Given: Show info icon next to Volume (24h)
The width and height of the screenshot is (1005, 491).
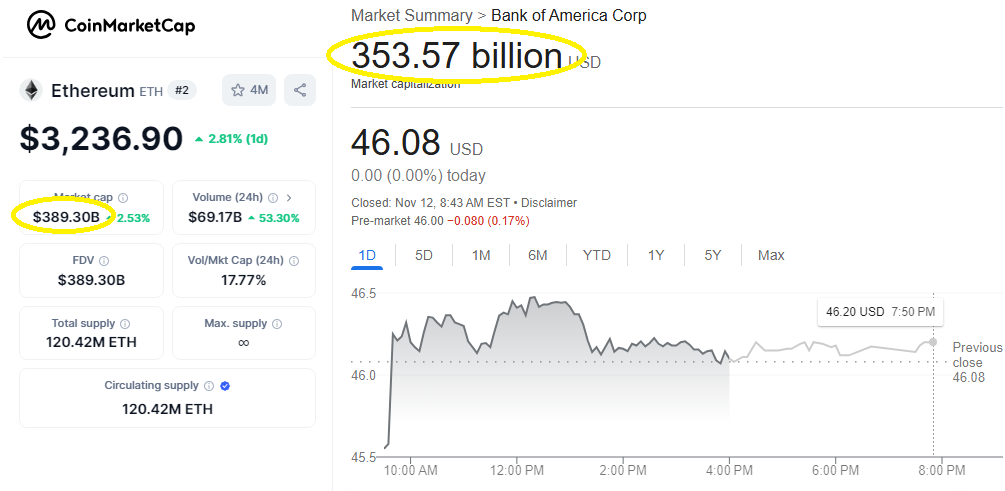Looking at the screenshot, I should pyautogui.click(x=273, y=197).
